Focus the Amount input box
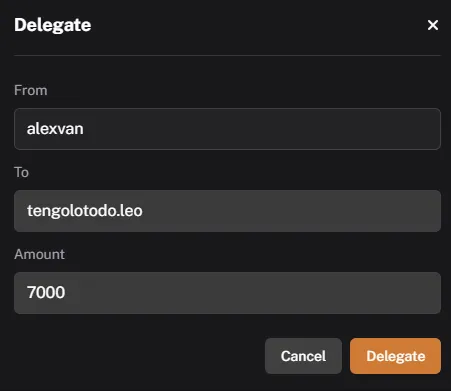The height and width of the screenshot is (391, 451). [227, 293]
